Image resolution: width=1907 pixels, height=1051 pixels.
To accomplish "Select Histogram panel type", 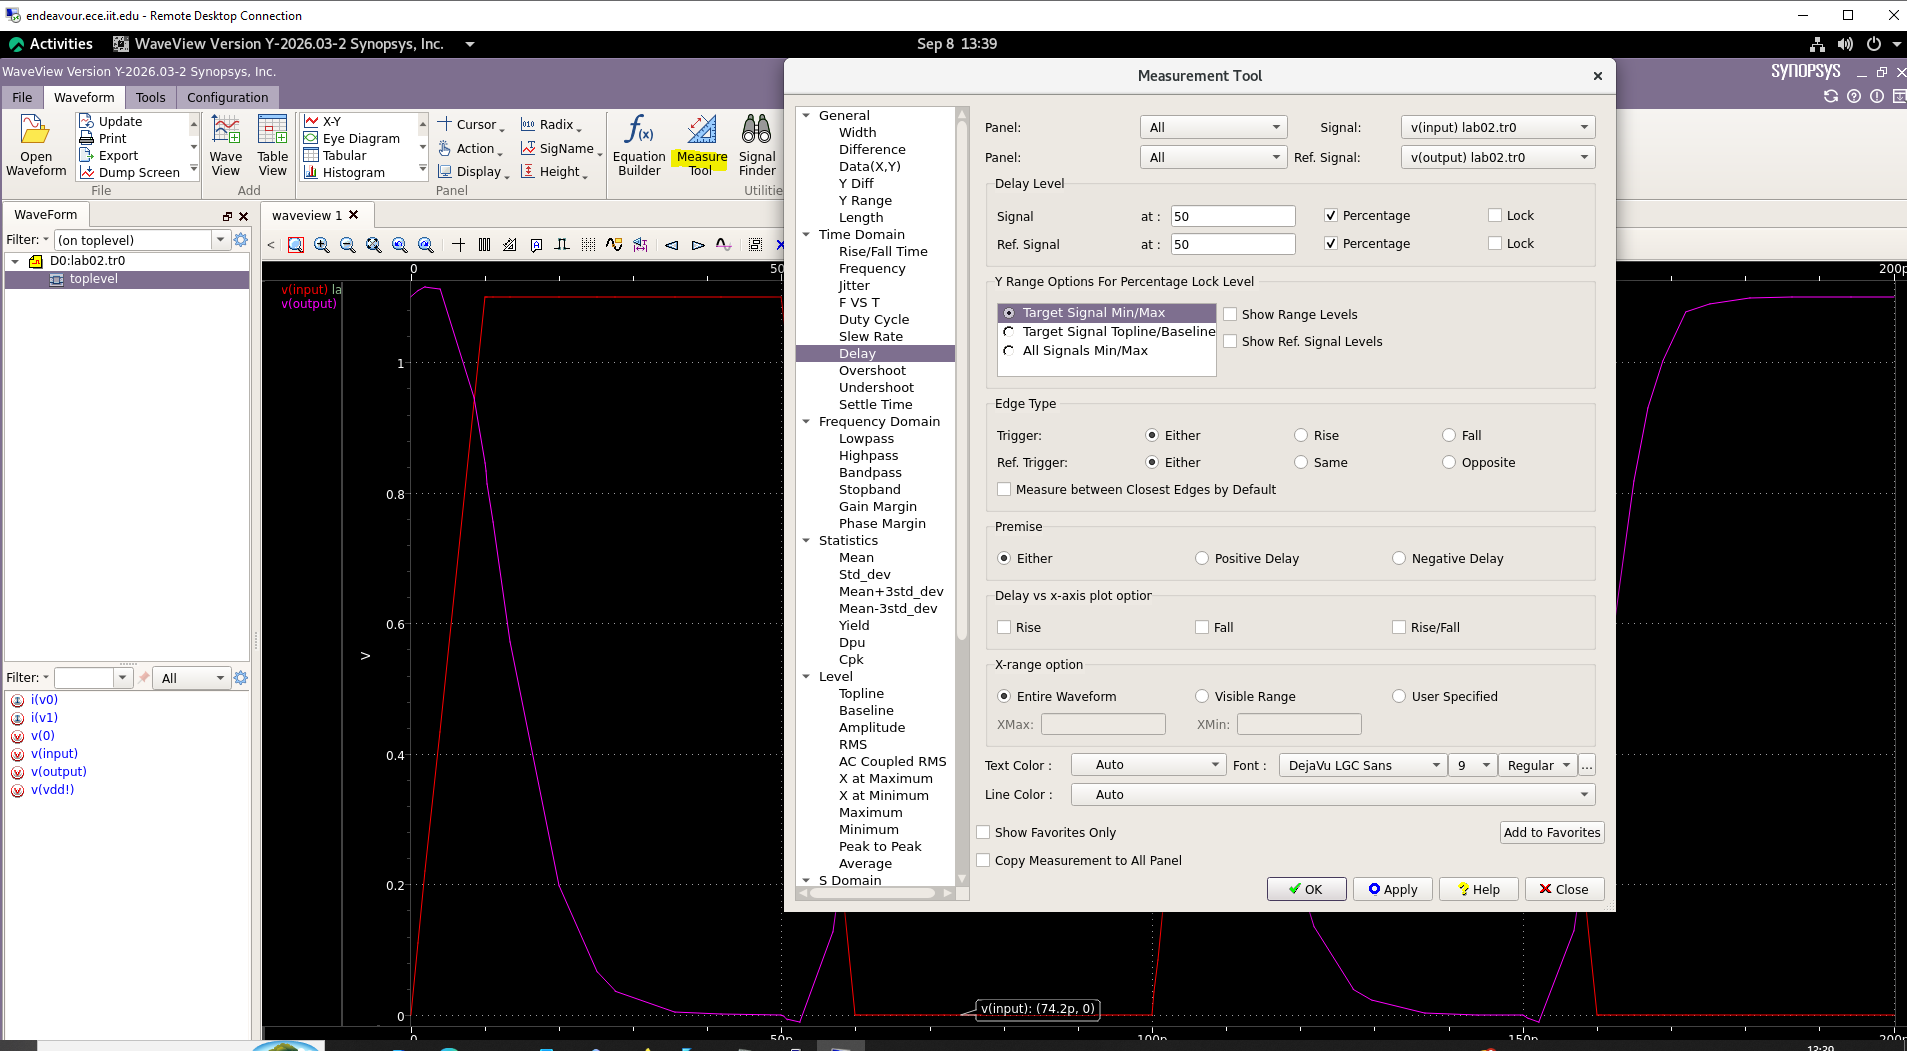I will (345, 172).
